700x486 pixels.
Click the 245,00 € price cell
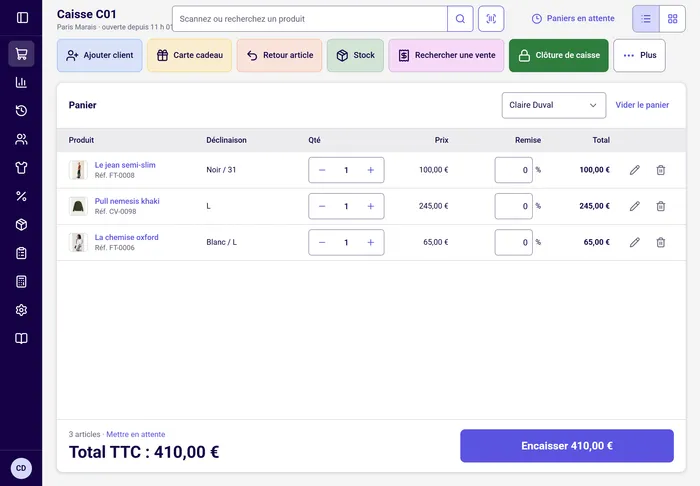433,206
